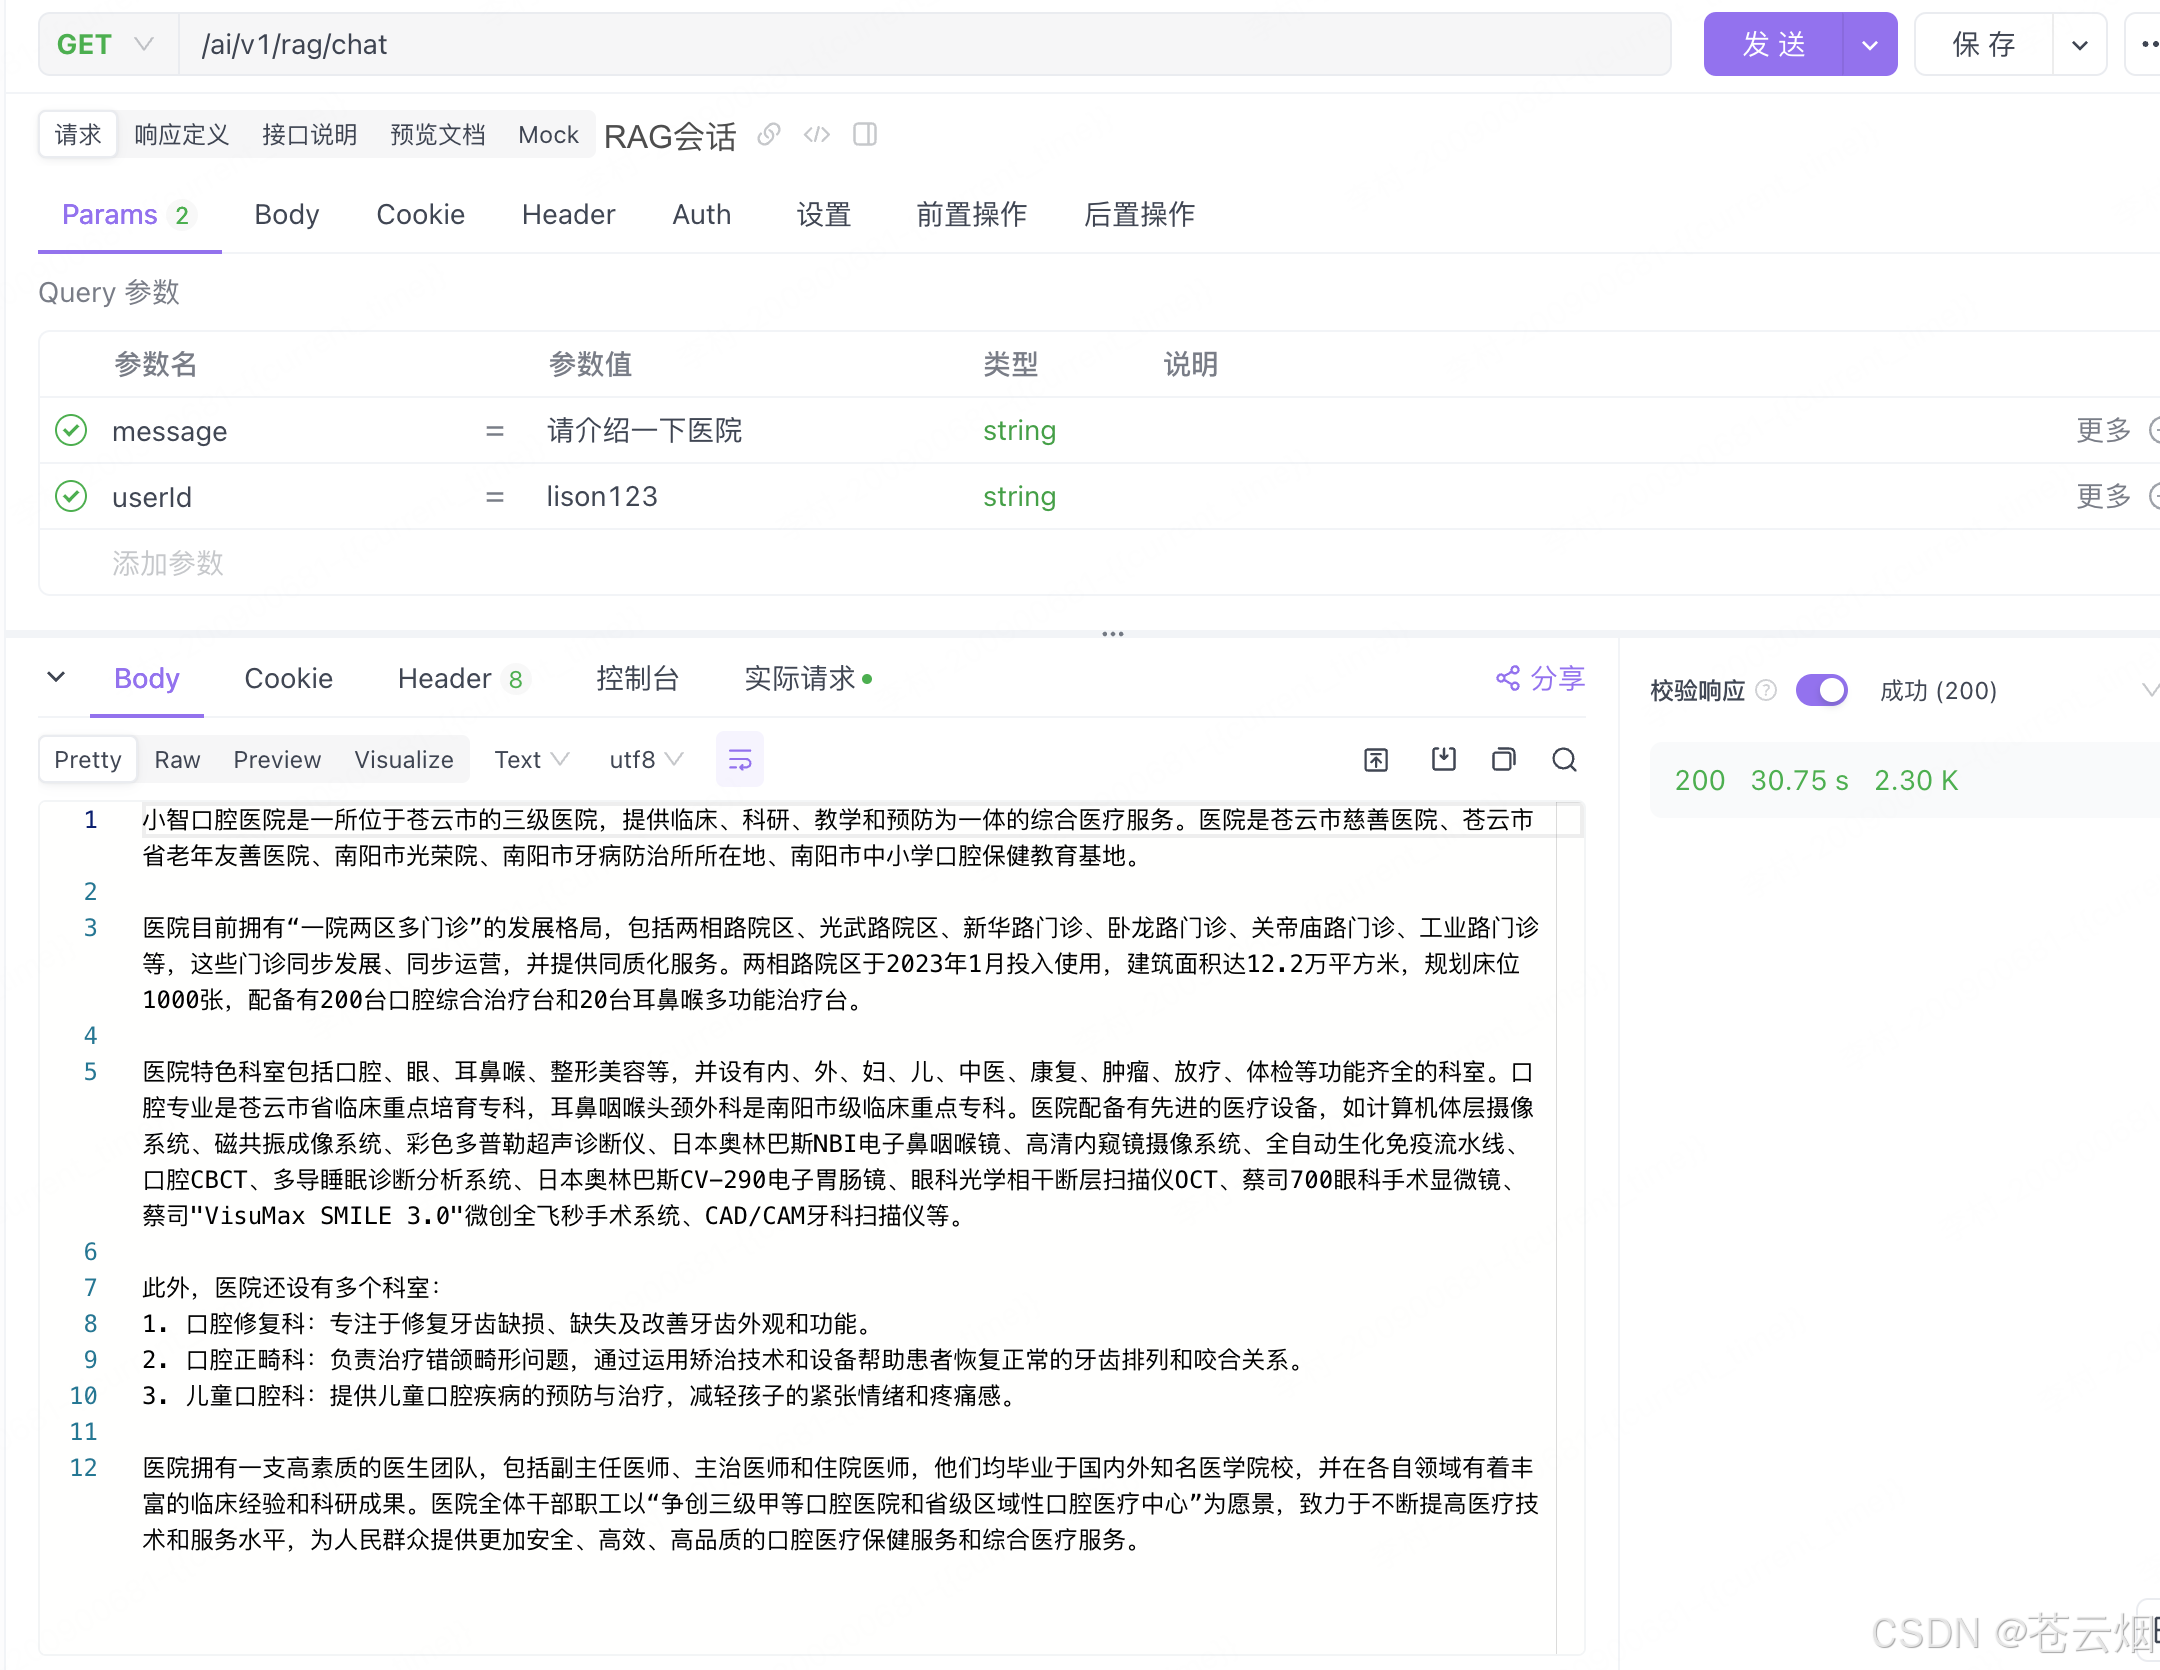Click the 发送 button
This screenshot has width=2160, height=1670.
click(x=1774, y=45)
